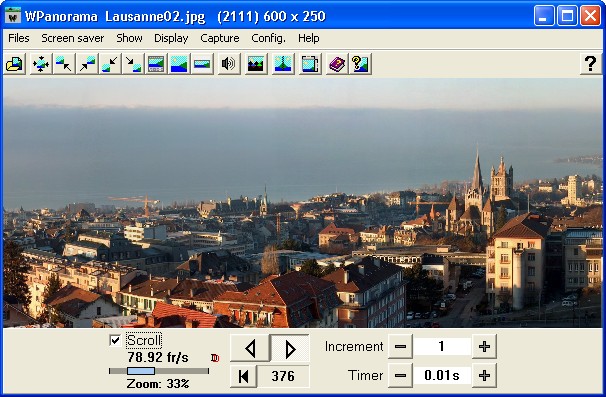Click the small reduced landscape toolbar icon
606x397 pixels.
202,64
